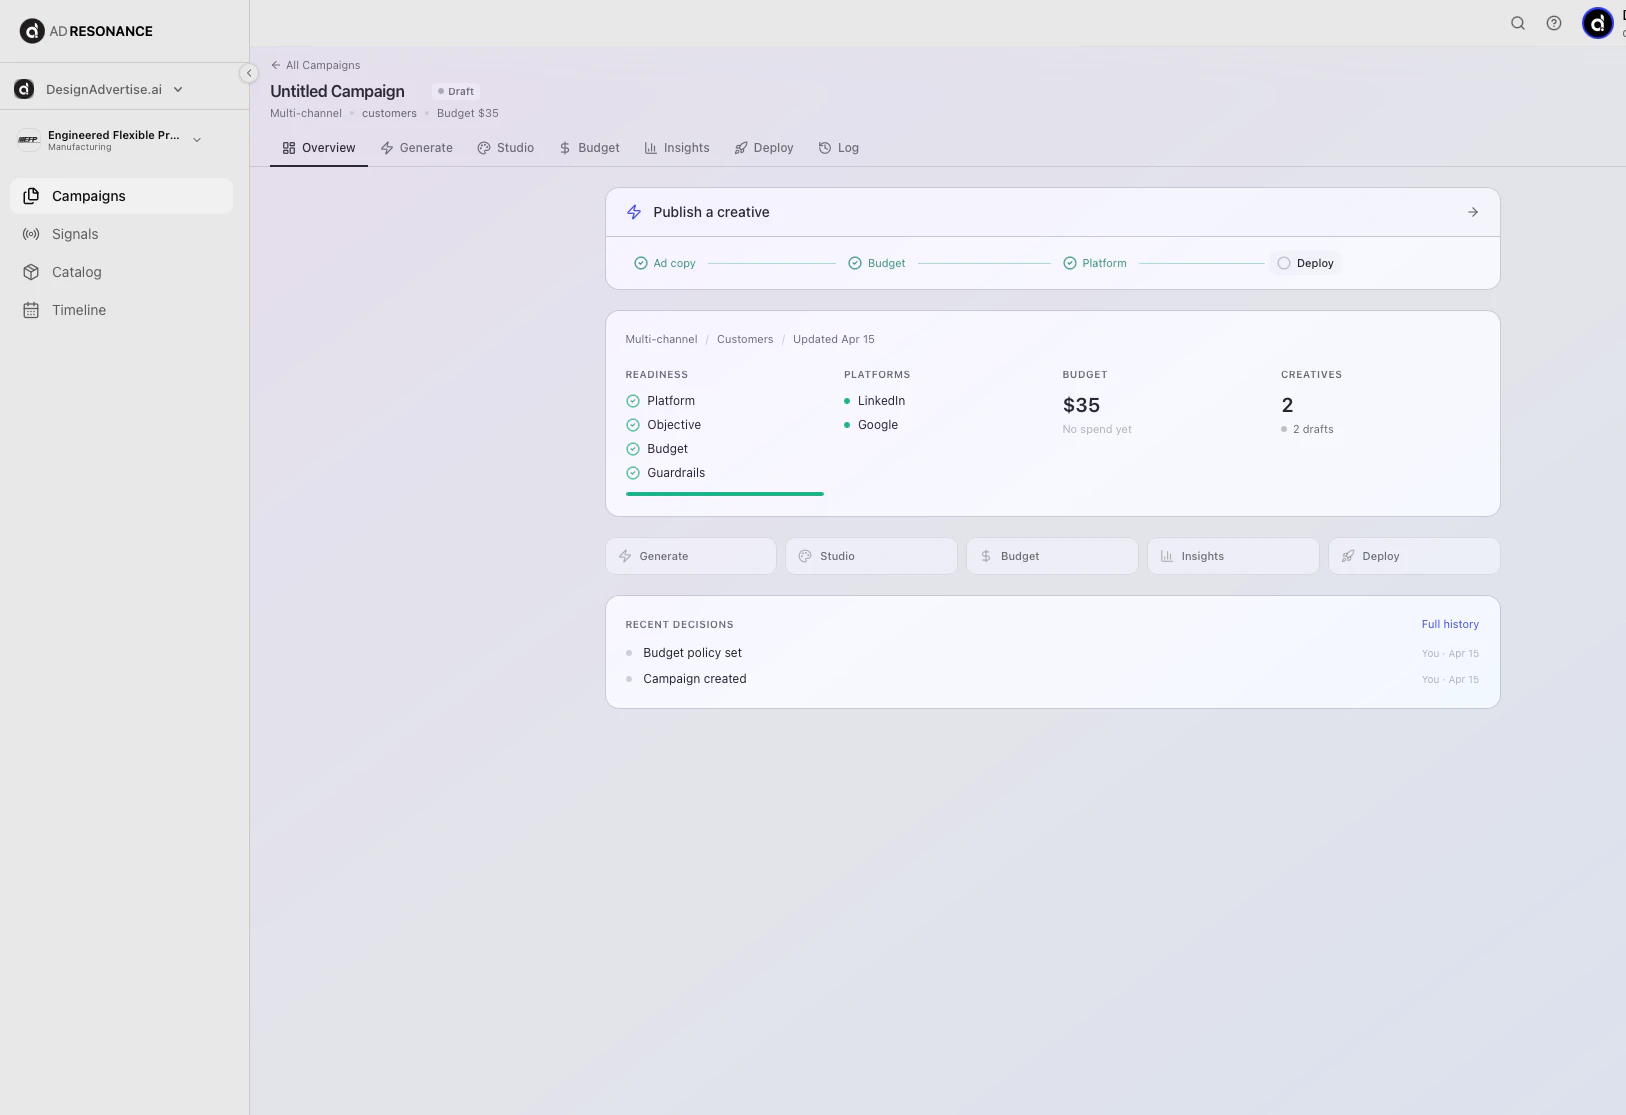Open the Campaigns section in sidebar
Viewport: 1626px width, 1115px height.
click(x=86, y=196)
